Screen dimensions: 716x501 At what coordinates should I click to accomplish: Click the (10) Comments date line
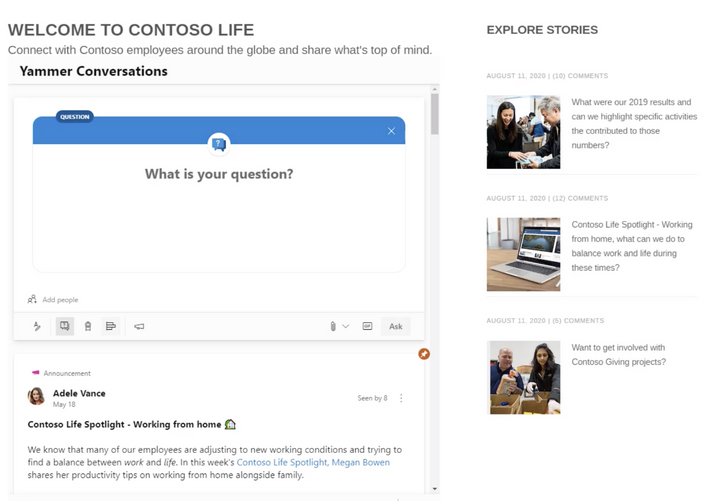tap(547, 76)
